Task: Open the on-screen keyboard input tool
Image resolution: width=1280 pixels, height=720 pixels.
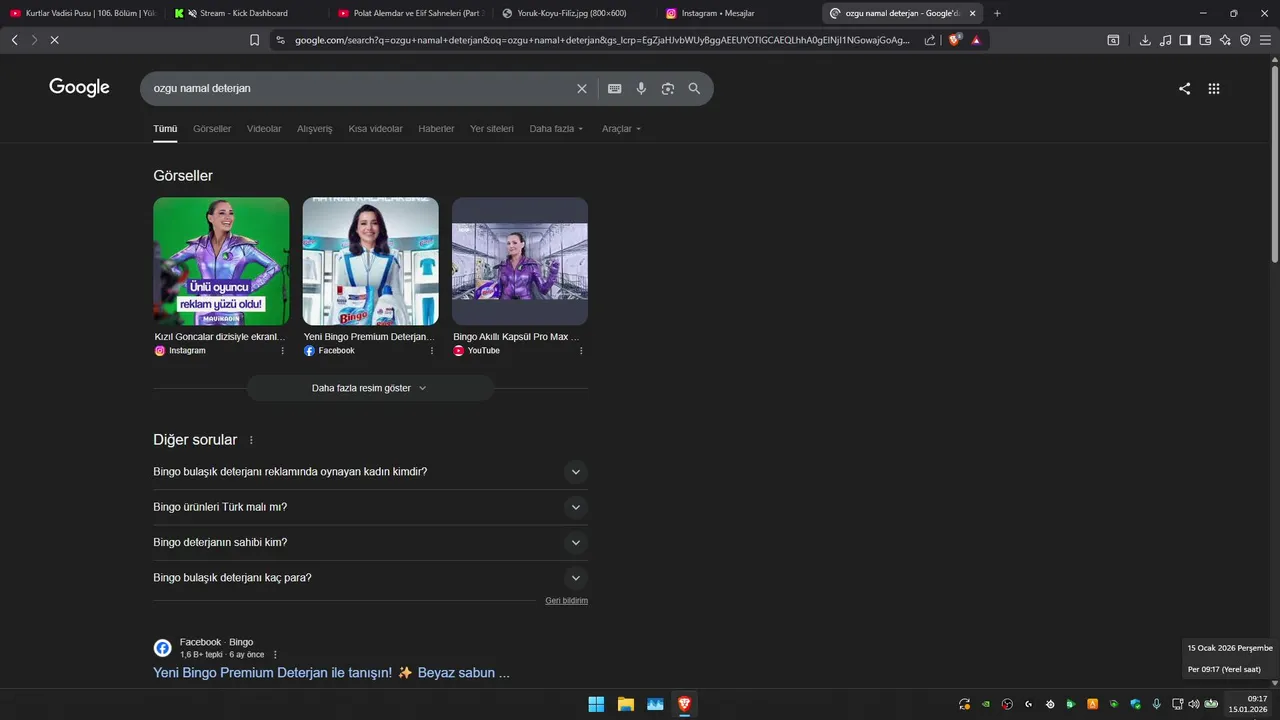Action: click(x=615, y=89)
